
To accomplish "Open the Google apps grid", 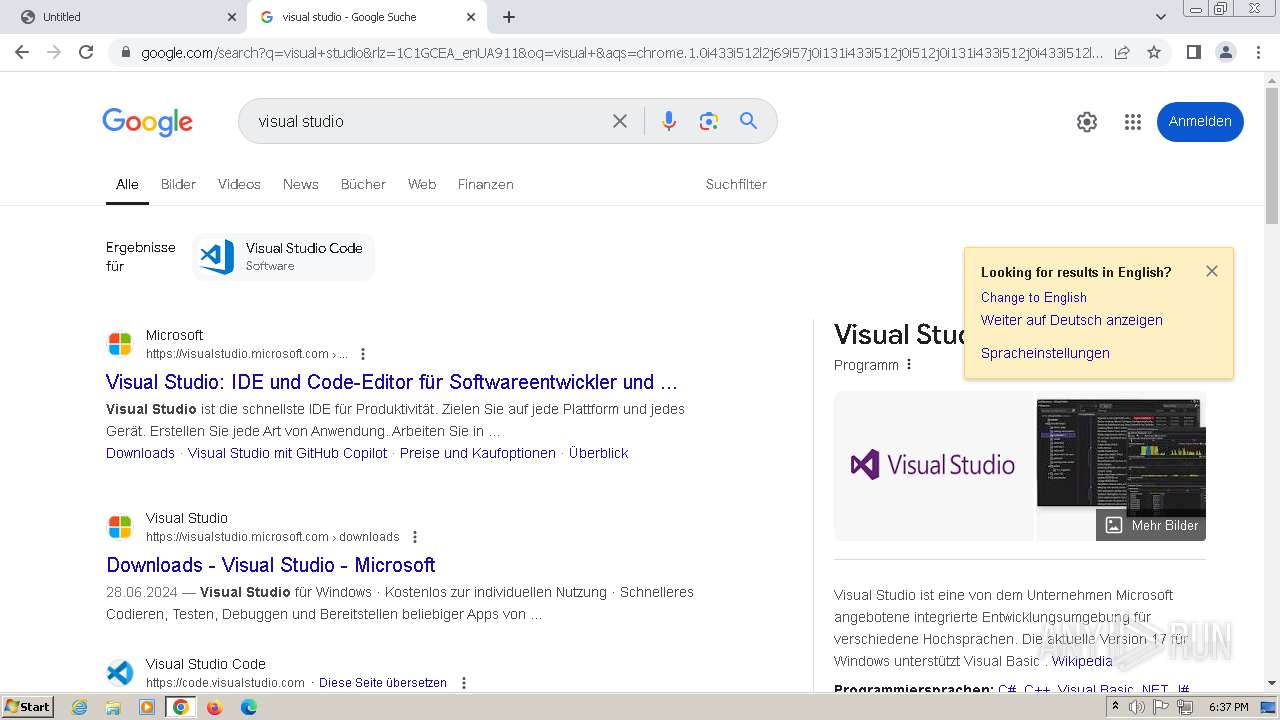I will [1132, 122].
